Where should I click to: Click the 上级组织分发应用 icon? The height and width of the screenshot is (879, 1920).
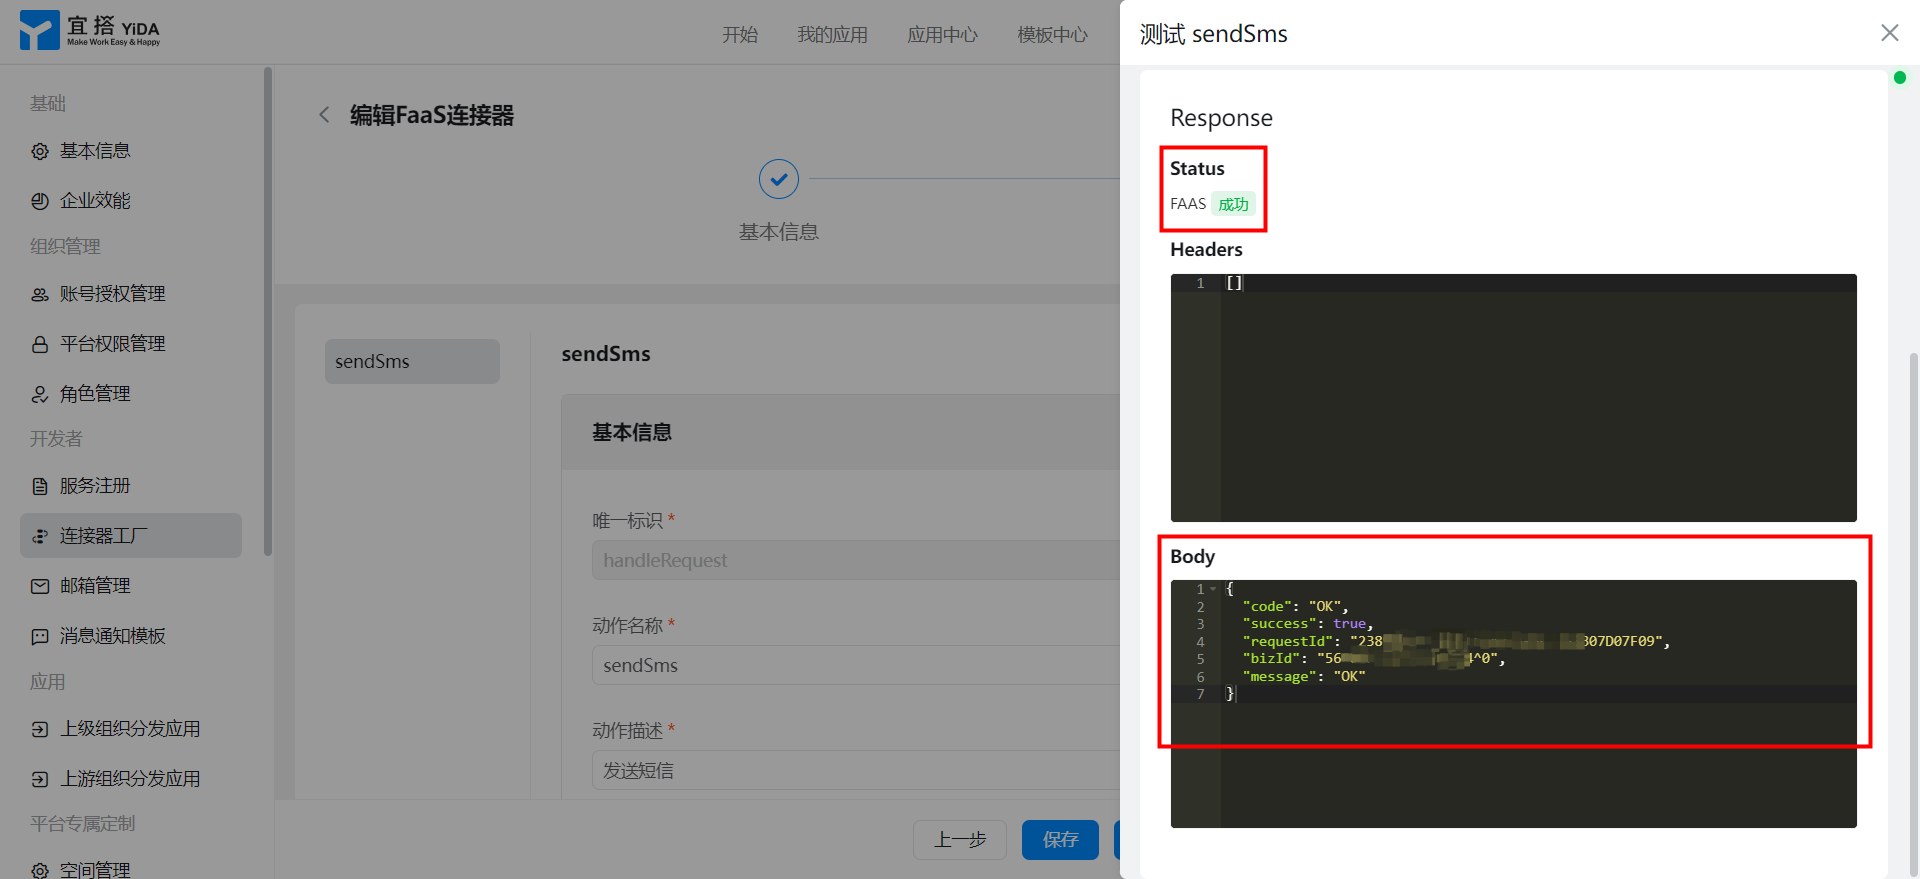point(40,729)
